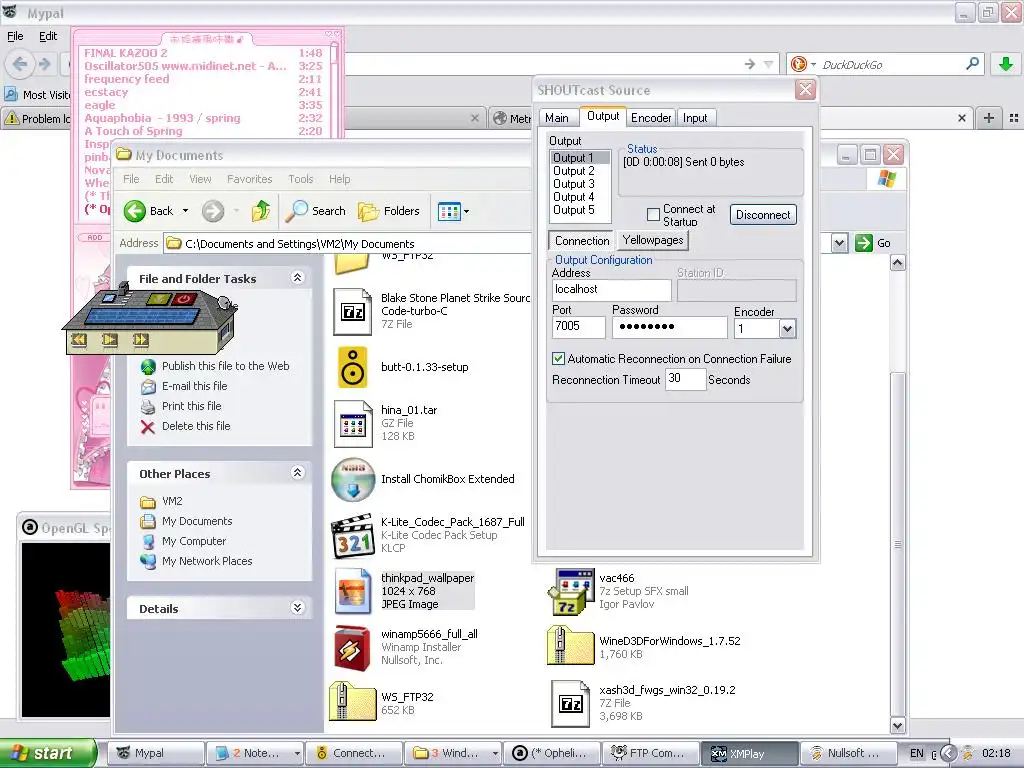Open Mypal search engine dropdown arrow

(813, 65)
